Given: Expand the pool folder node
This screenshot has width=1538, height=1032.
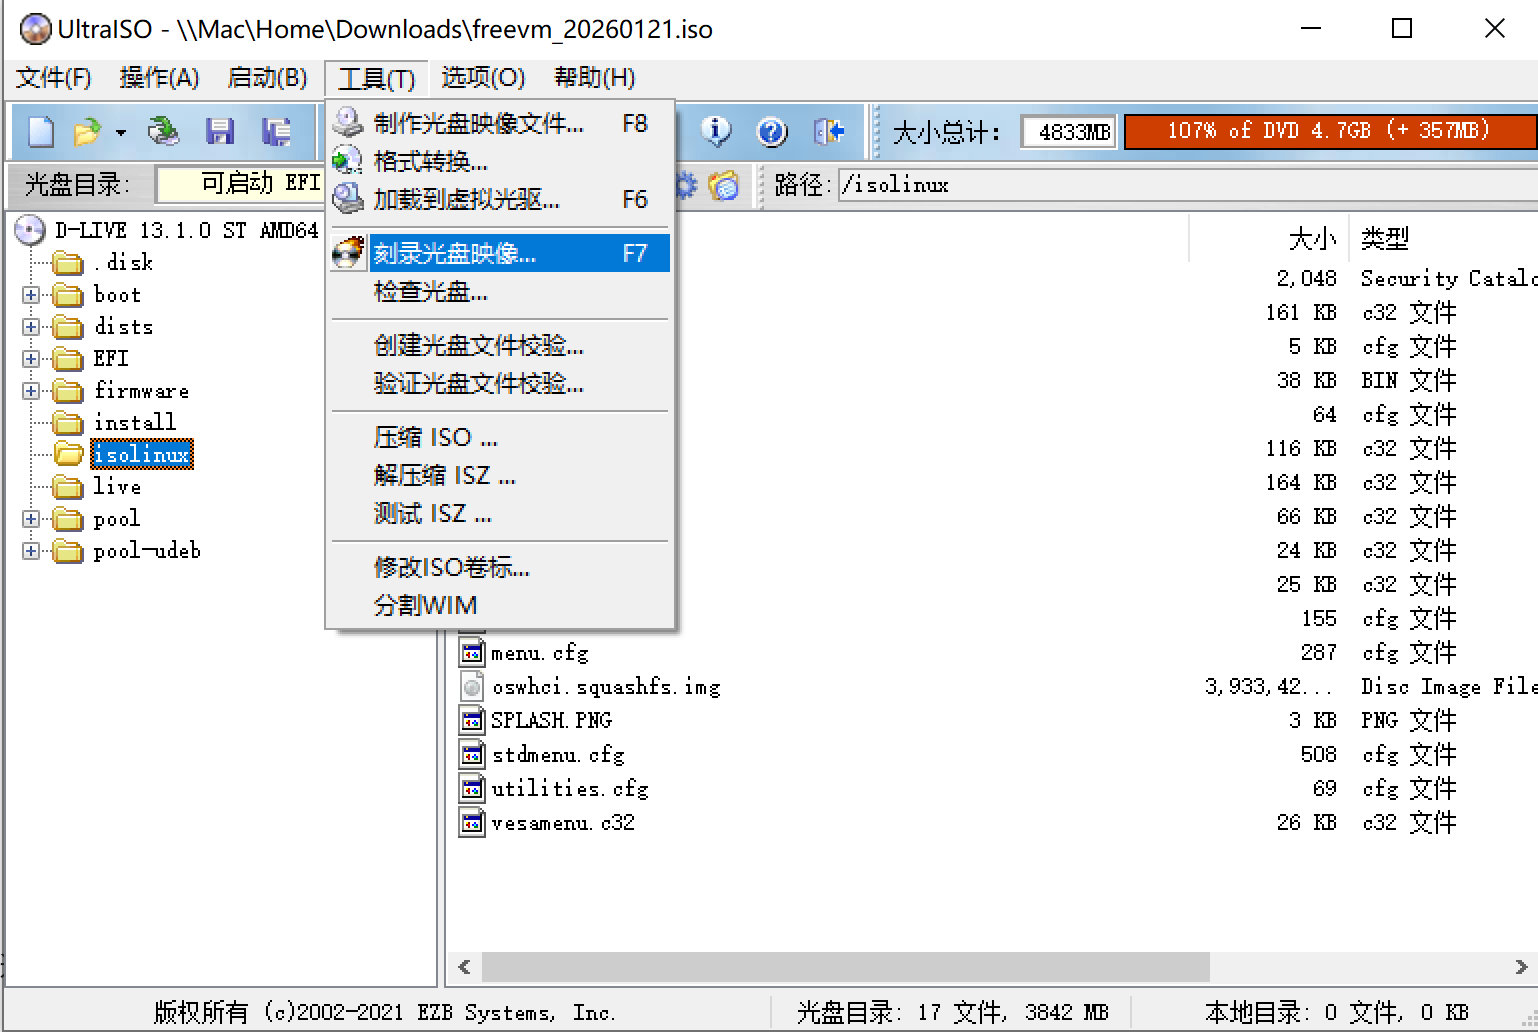Looking at the screenshot, I should 31,518.
